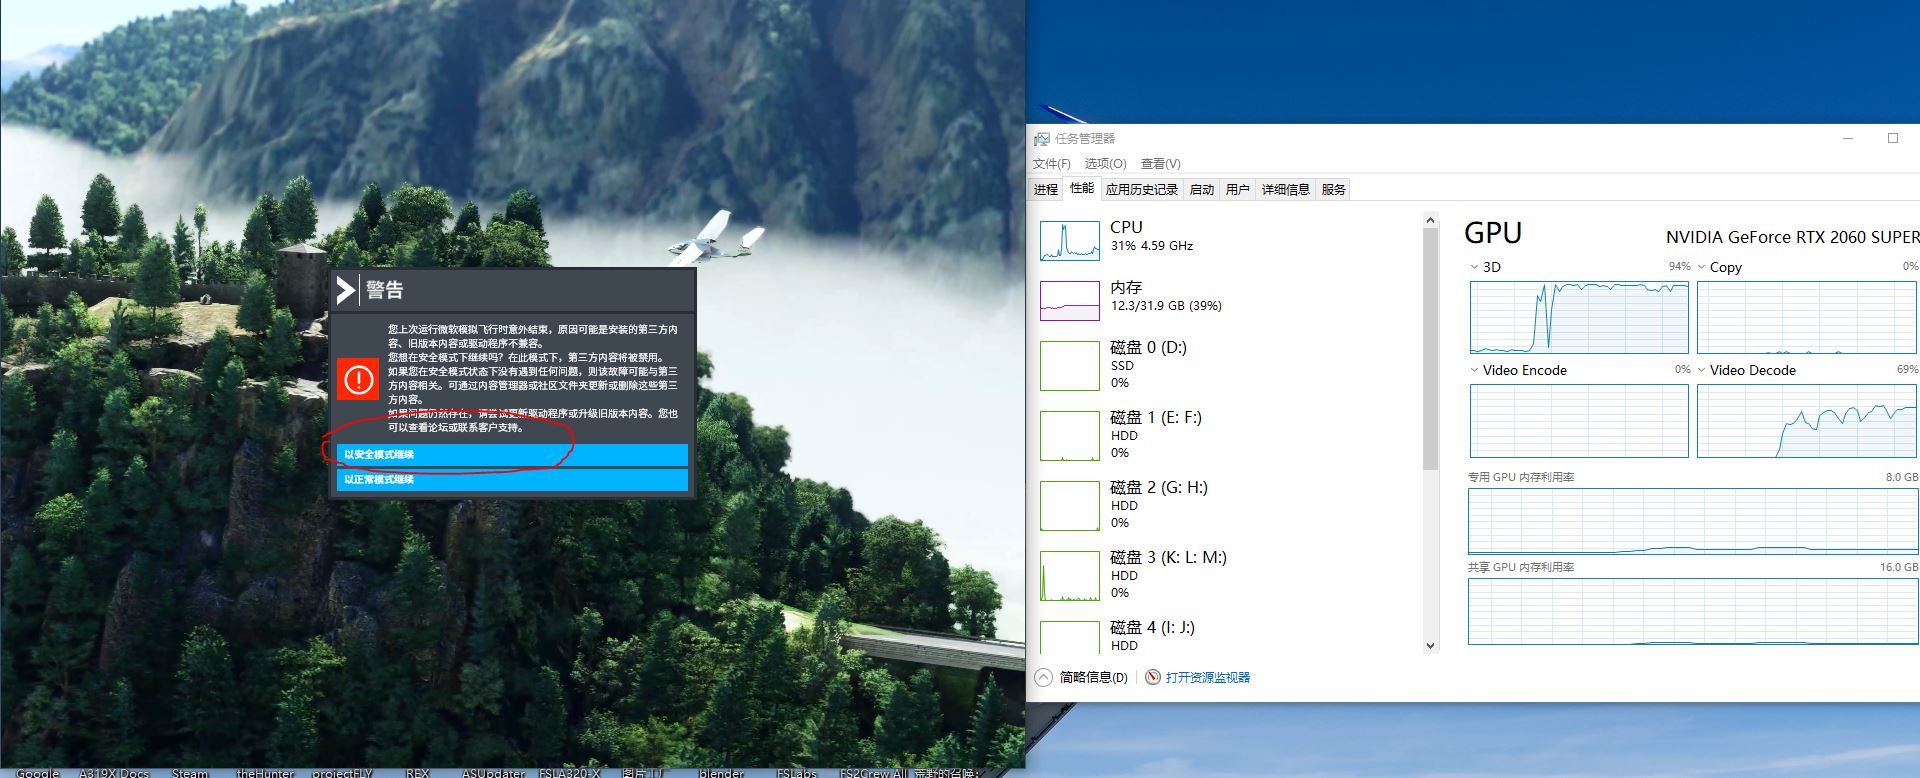Click the 共享 GPU 内存利用率 graph

tap(1693, 611)
